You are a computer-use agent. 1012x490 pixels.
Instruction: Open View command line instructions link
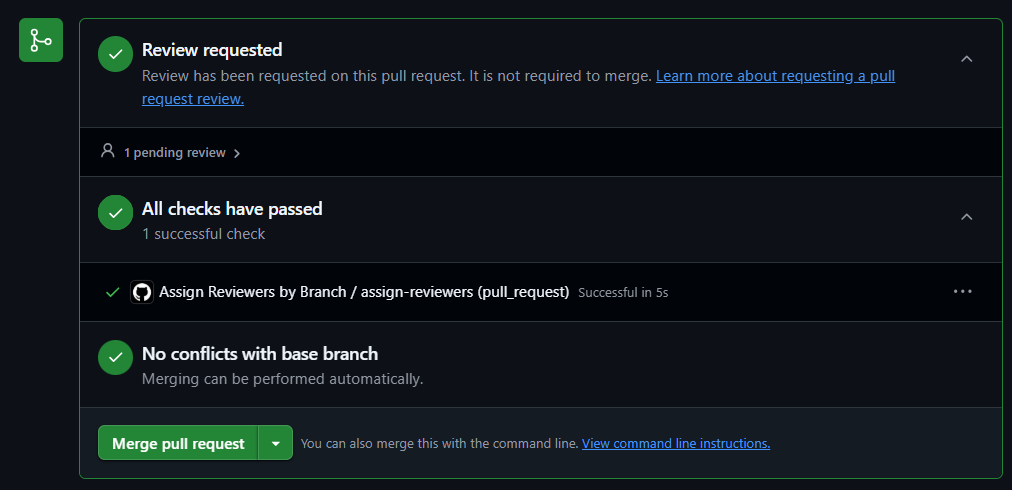point(676,444)
